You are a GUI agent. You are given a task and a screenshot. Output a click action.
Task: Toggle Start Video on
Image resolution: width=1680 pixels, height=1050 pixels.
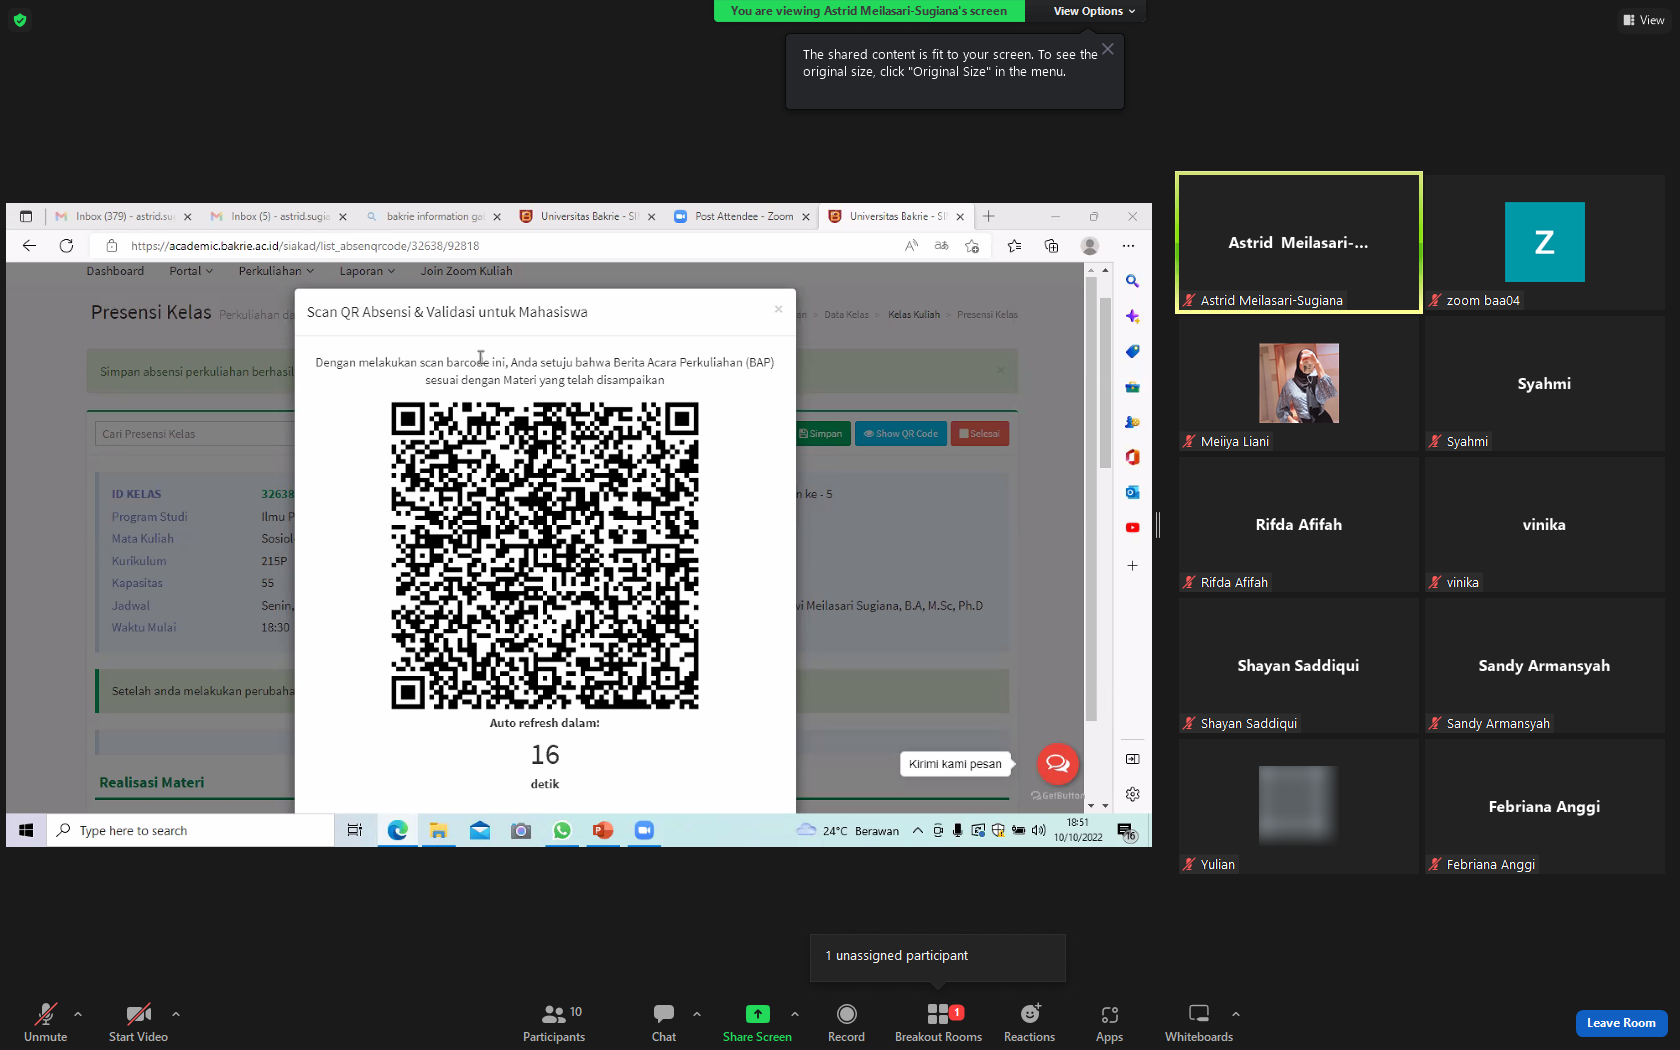(138, 1022)
